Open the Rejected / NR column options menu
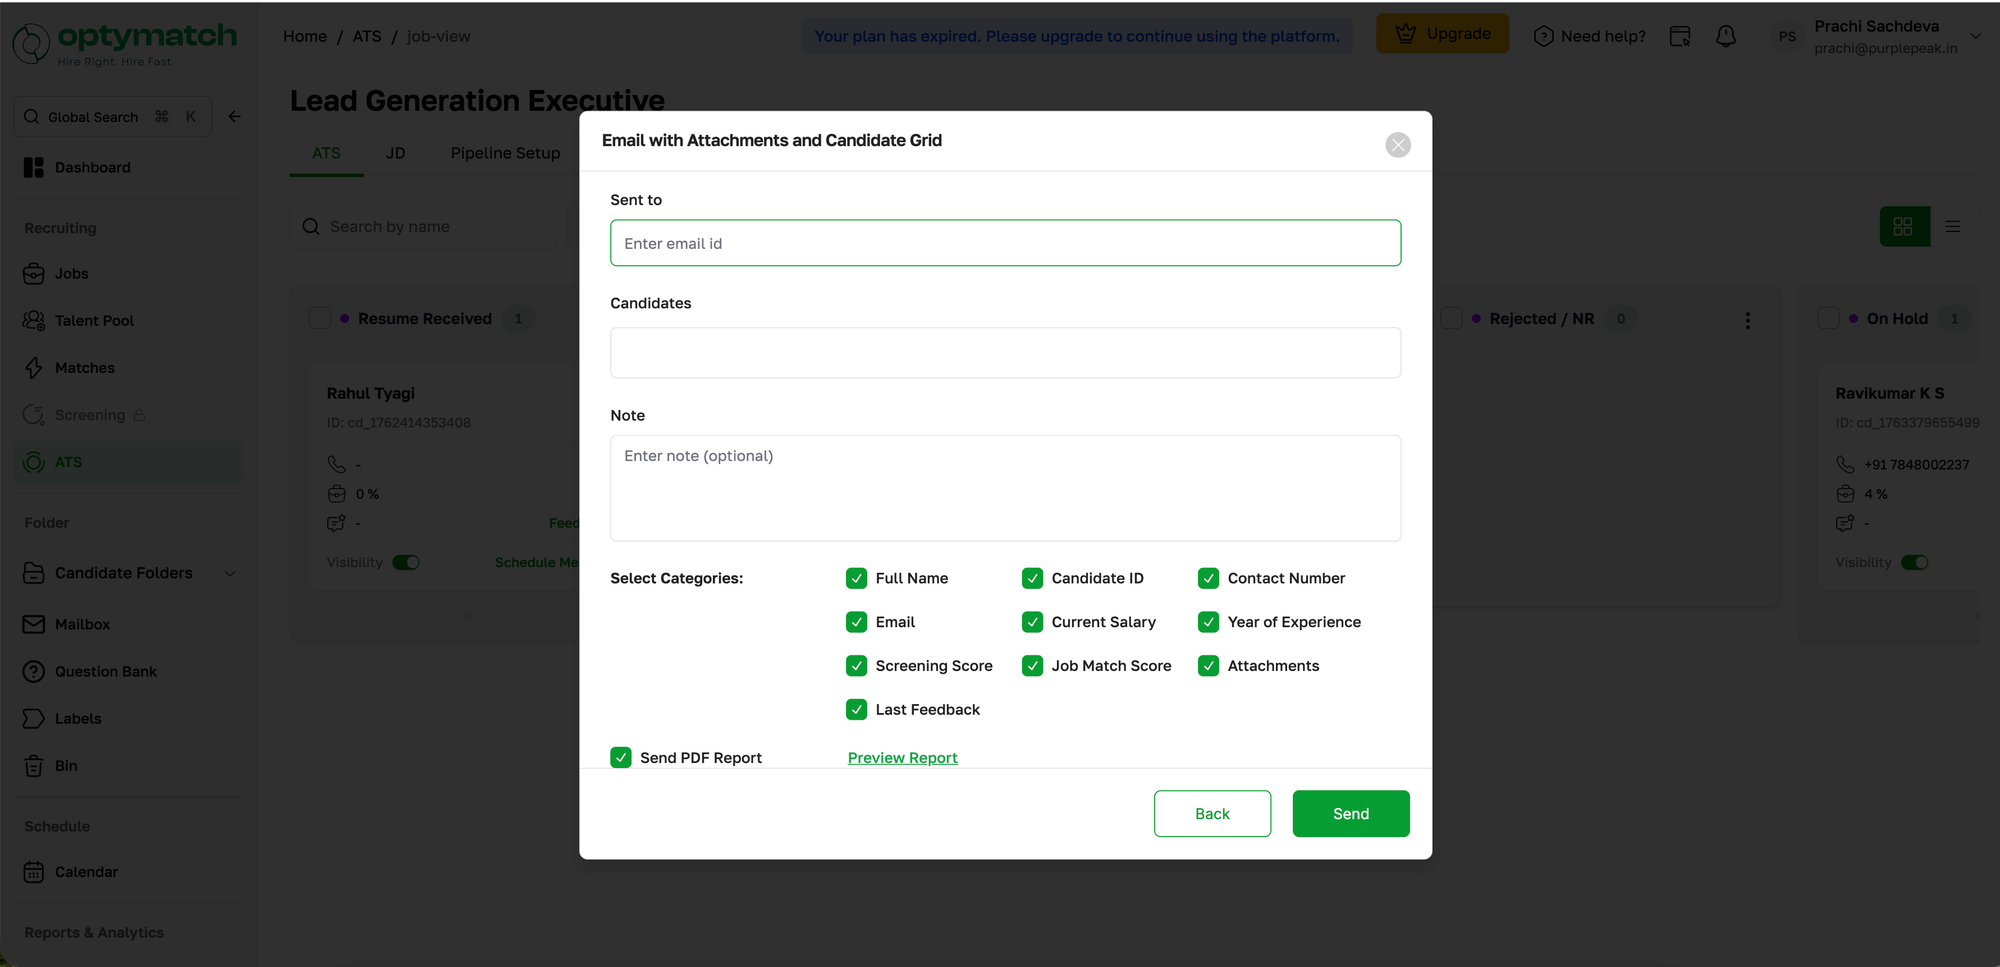The height and width of the screenshot is (967, 2000). 1748,320
